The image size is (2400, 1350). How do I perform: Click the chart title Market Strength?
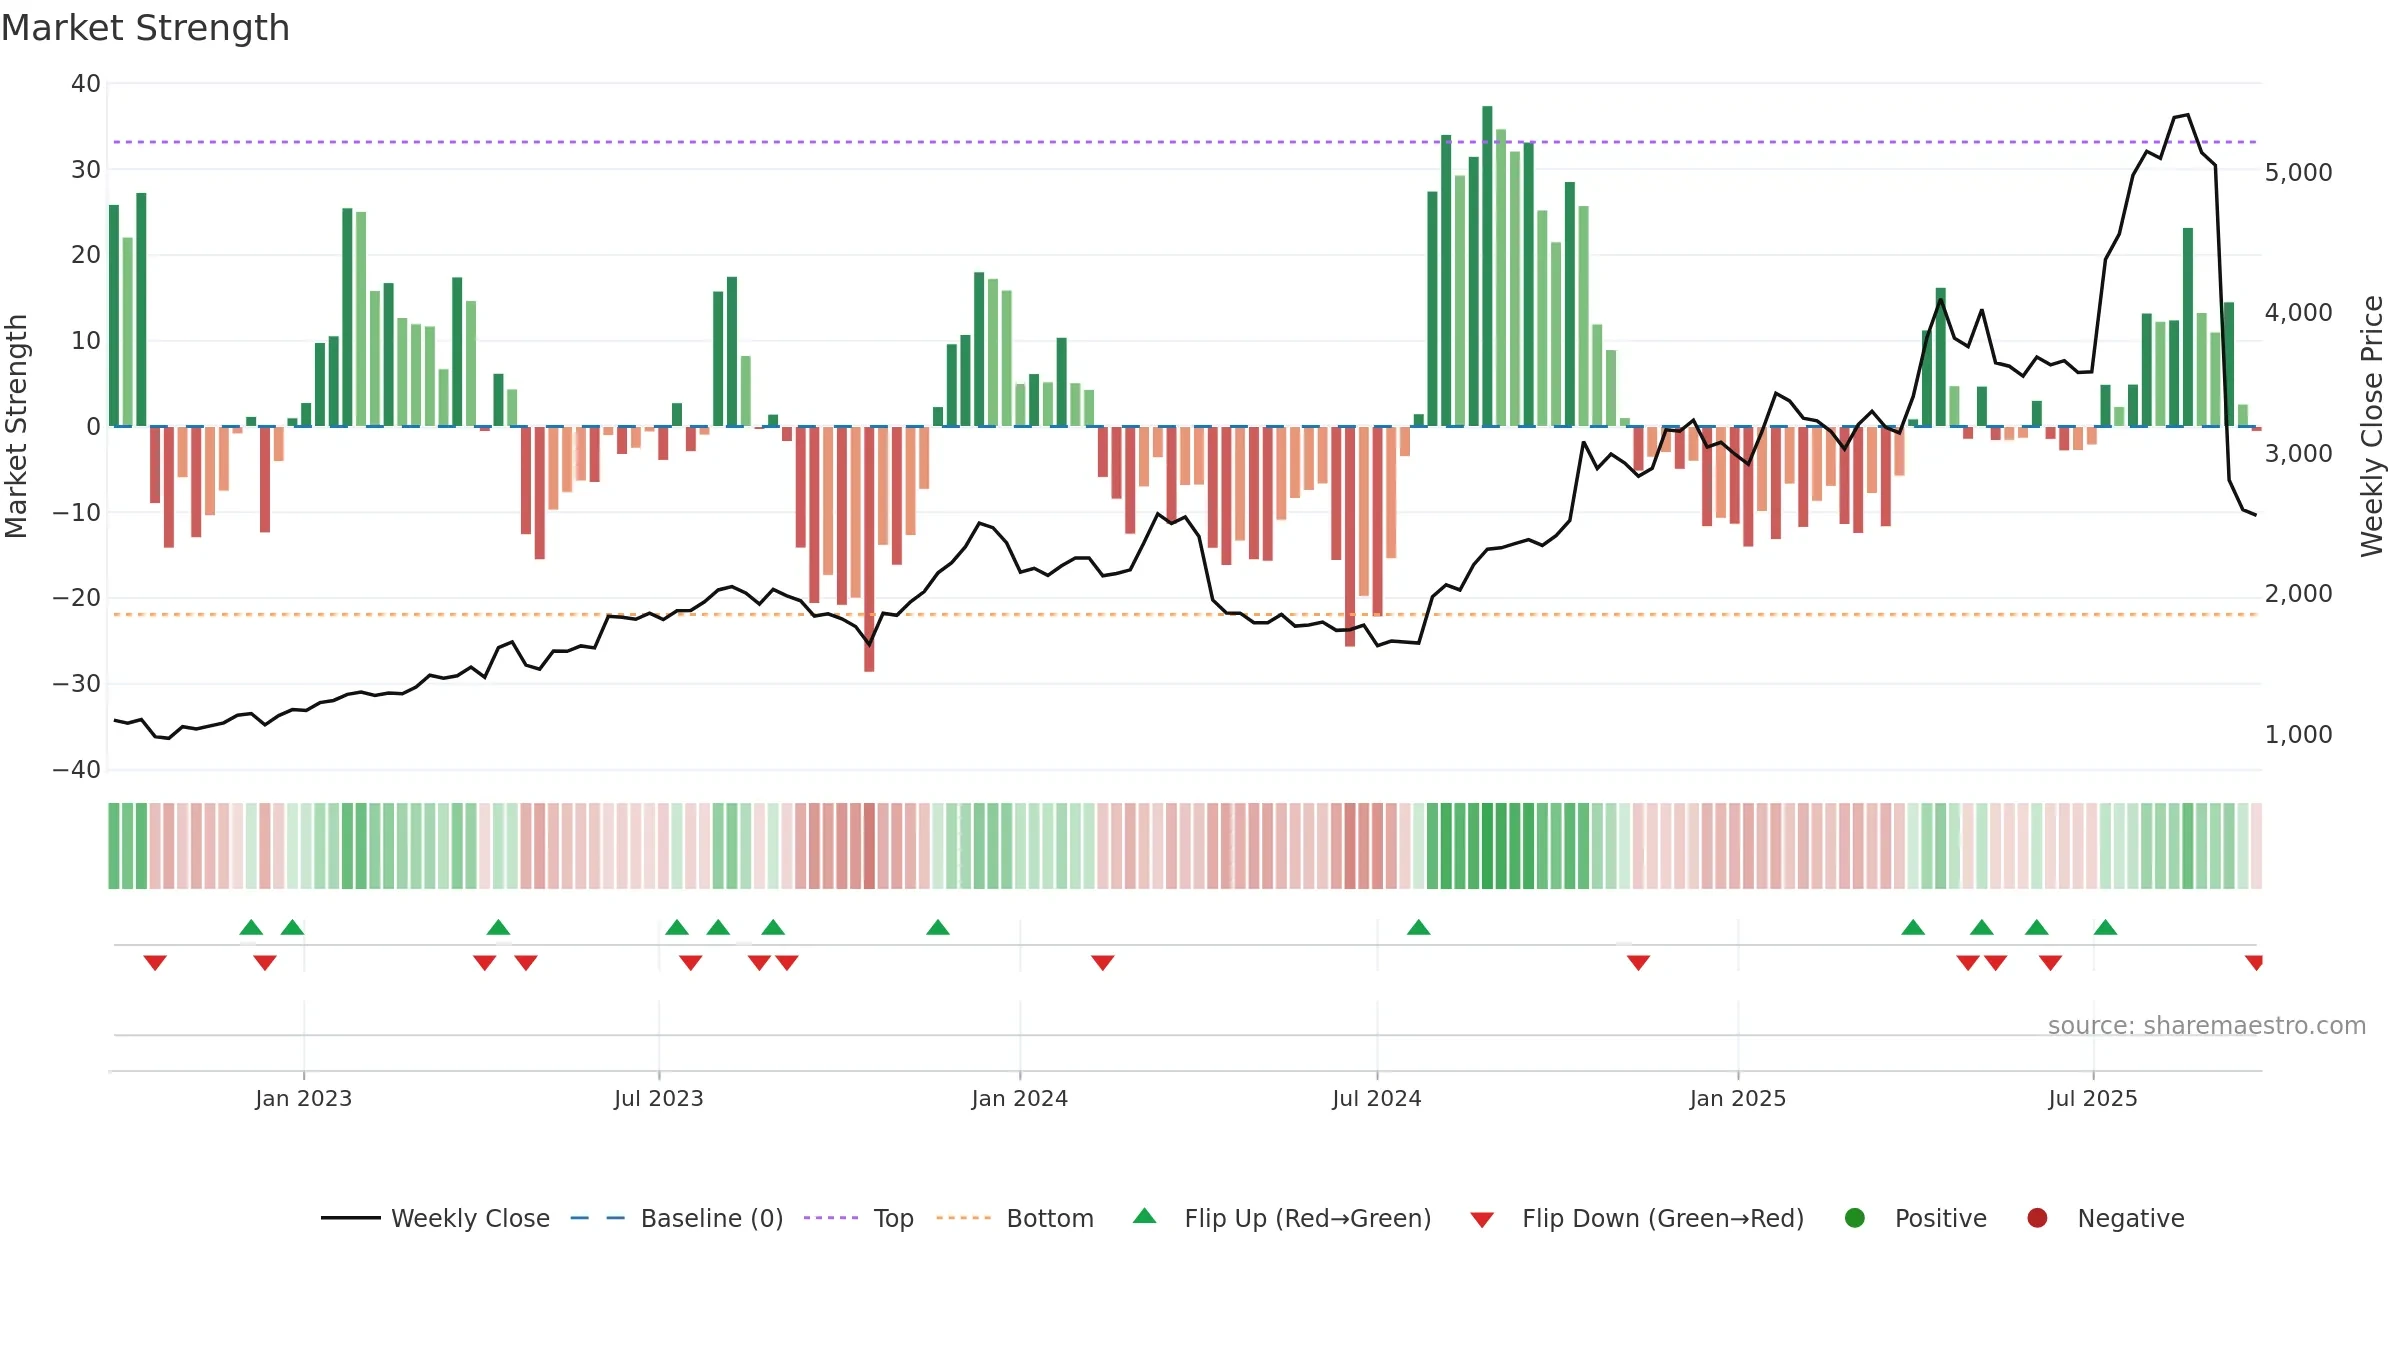pyautogui.click(x=145, y=28)
